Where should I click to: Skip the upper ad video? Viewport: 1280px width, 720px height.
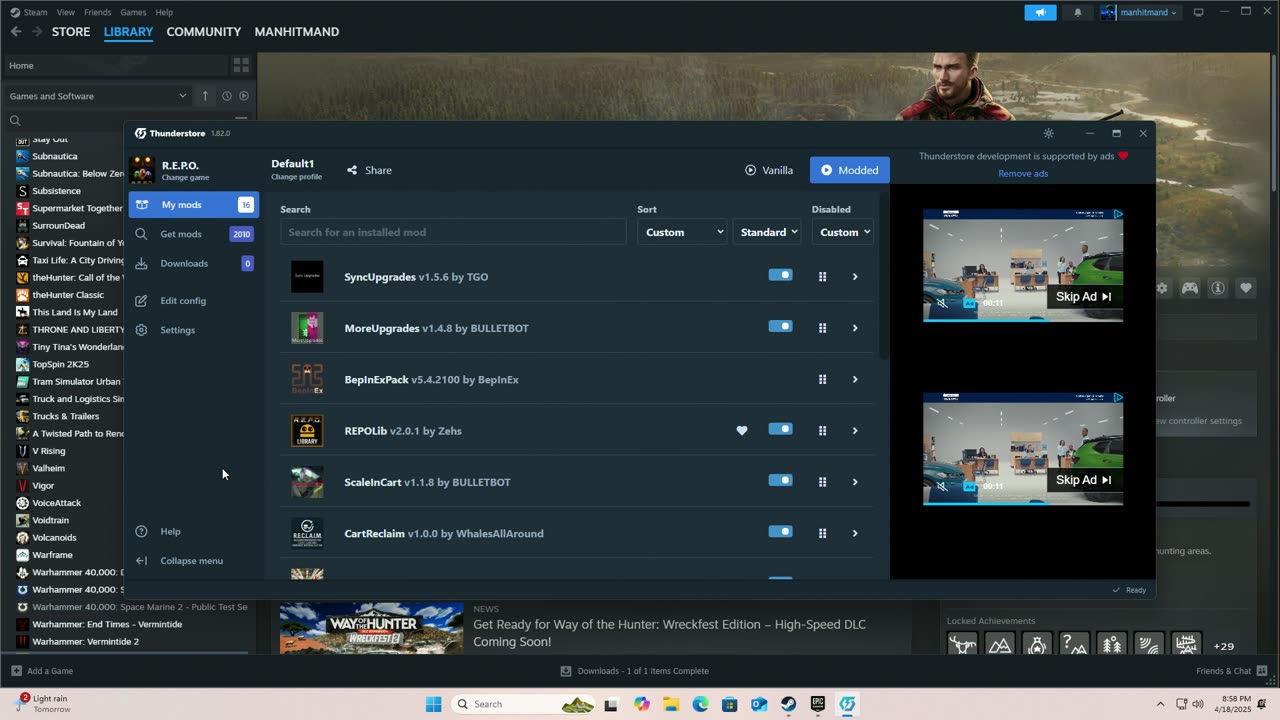(x=1083, y=296)
